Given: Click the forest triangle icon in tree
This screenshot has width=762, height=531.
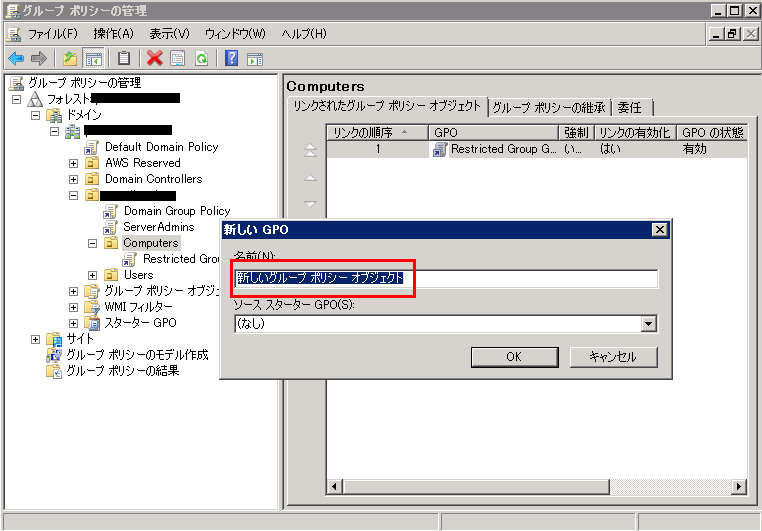Looking at the screenshot, I should click(35, 99).
